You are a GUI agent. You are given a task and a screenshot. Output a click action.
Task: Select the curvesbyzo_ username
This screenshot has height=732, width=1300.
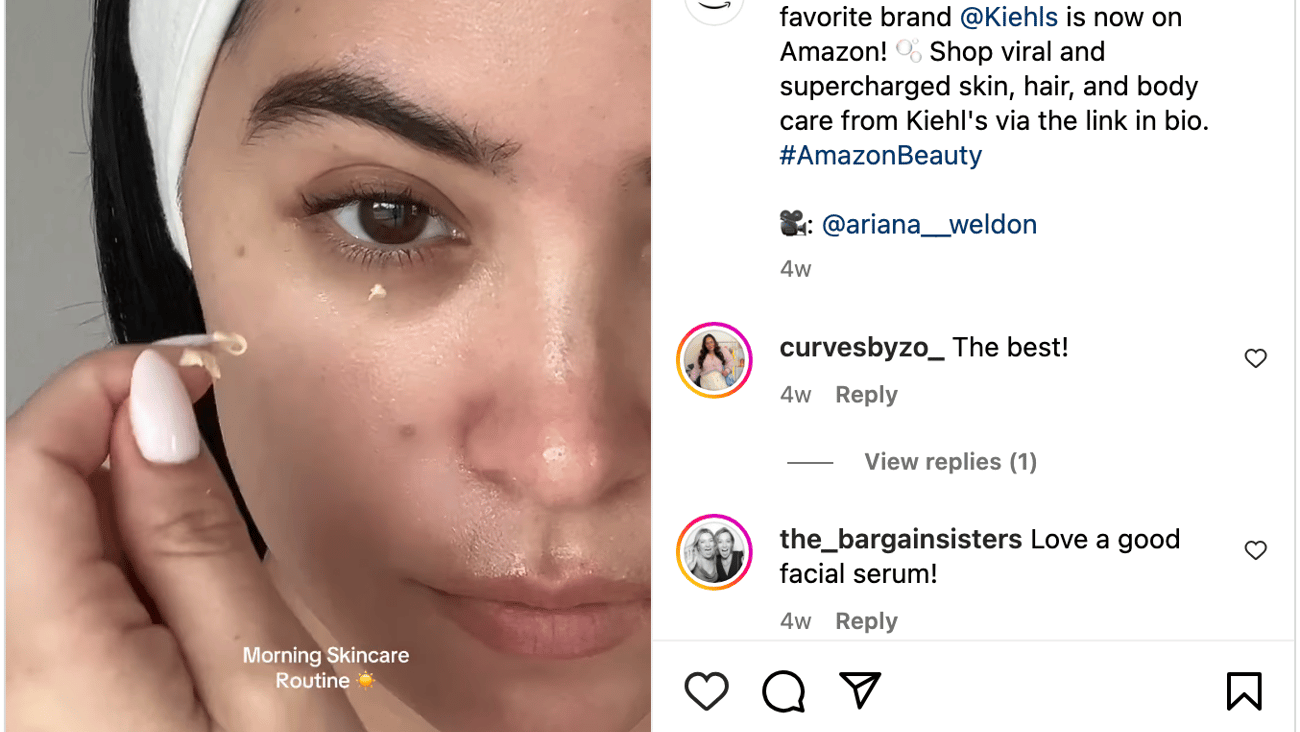[860, 347]
